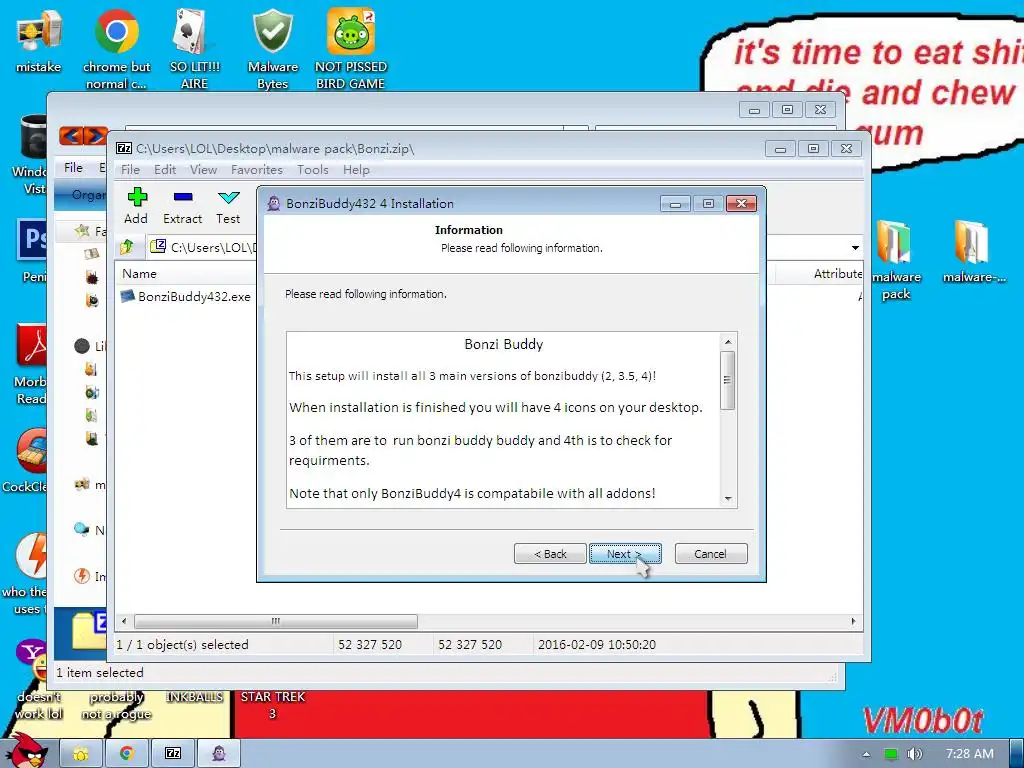Open the File menu in 7-Zip

tap(130, 170)
